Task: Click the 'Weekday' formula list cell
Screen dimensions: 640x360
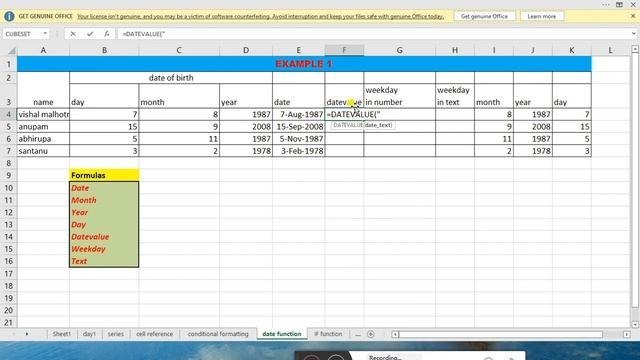Action: pos(104,249)
